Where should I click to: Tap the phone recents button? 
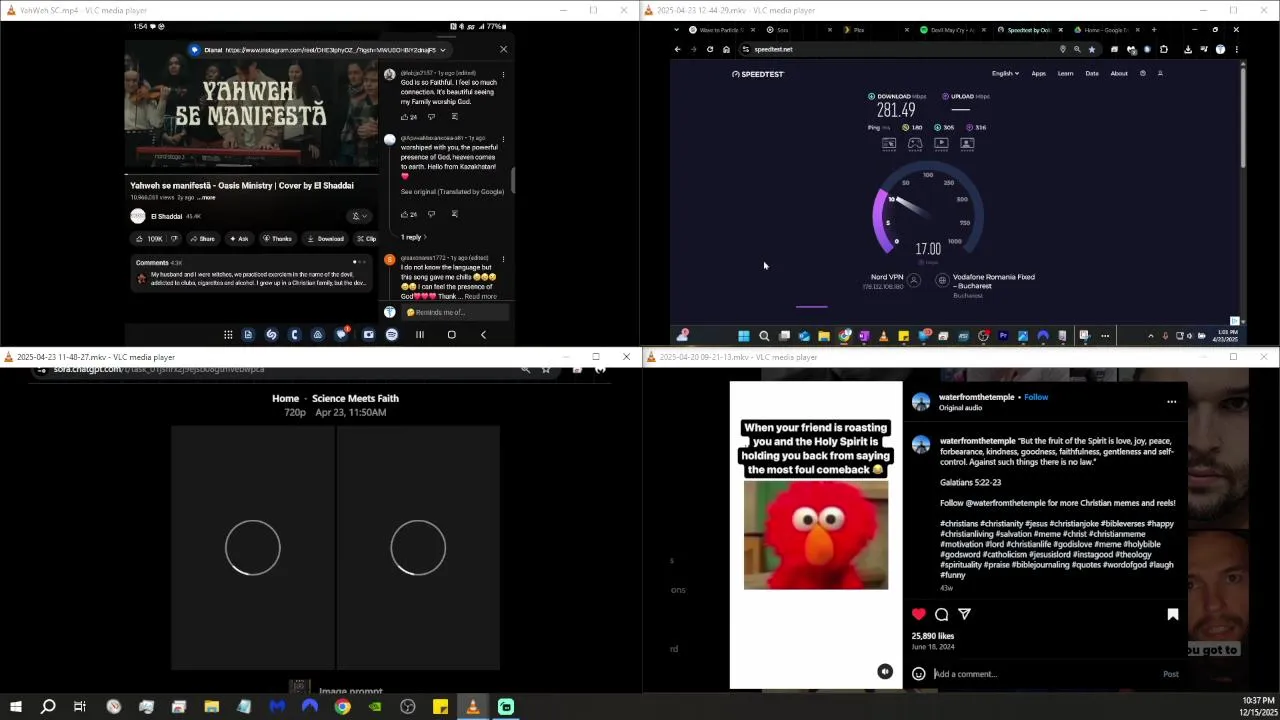point(420,335)
